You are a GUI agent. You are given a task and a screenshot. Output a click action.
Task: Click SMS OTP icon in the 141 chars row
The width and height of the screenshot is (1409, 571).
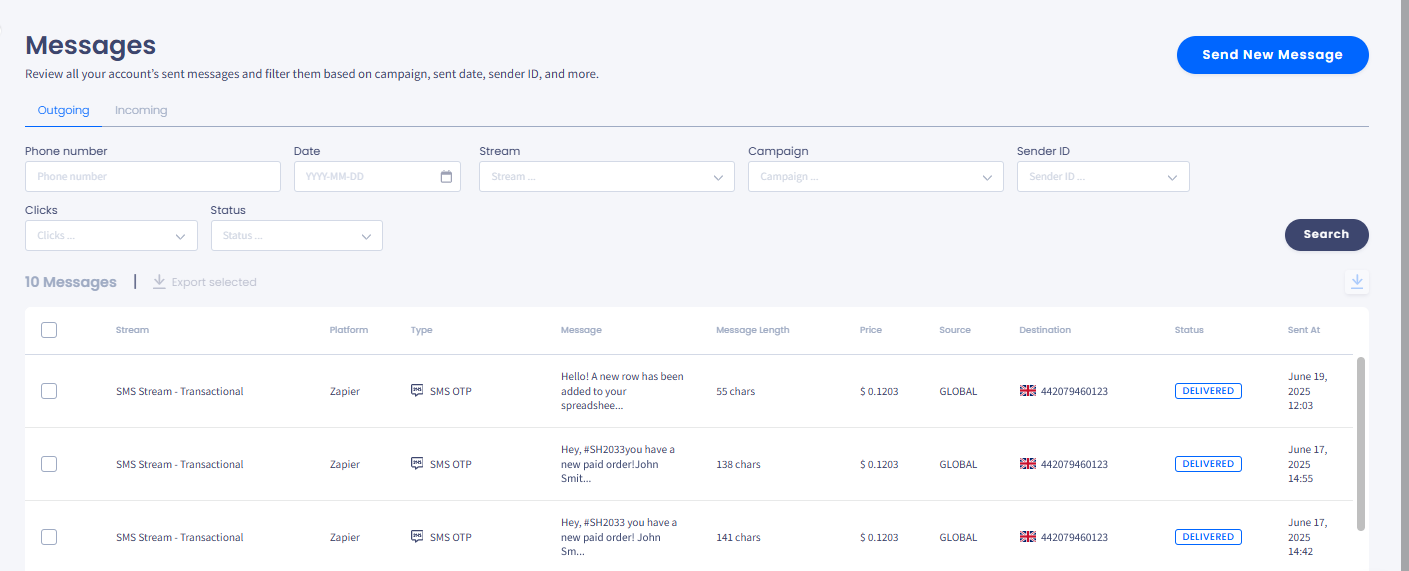point(417,537)
